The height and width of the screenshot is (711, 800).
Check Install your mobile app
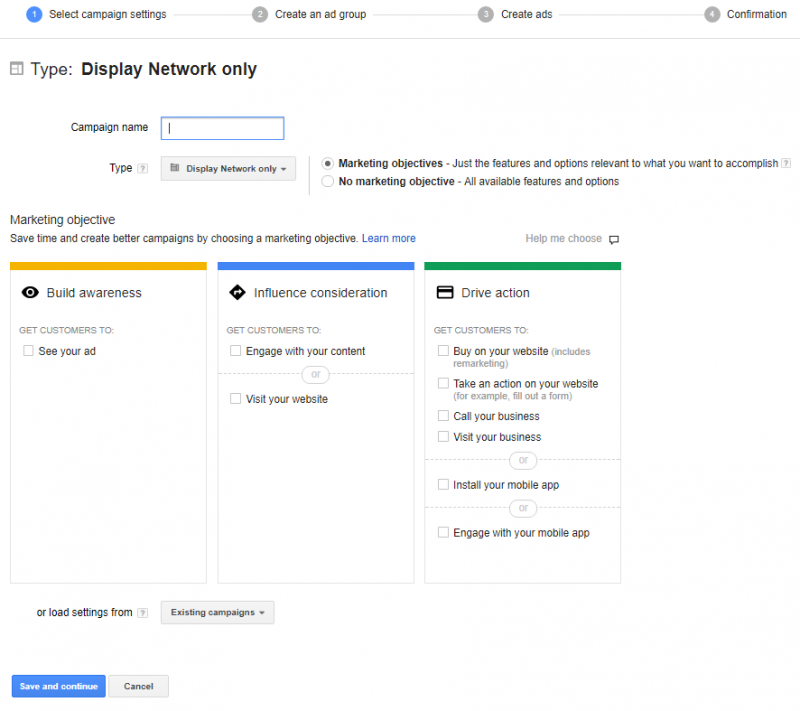[443, 484]
